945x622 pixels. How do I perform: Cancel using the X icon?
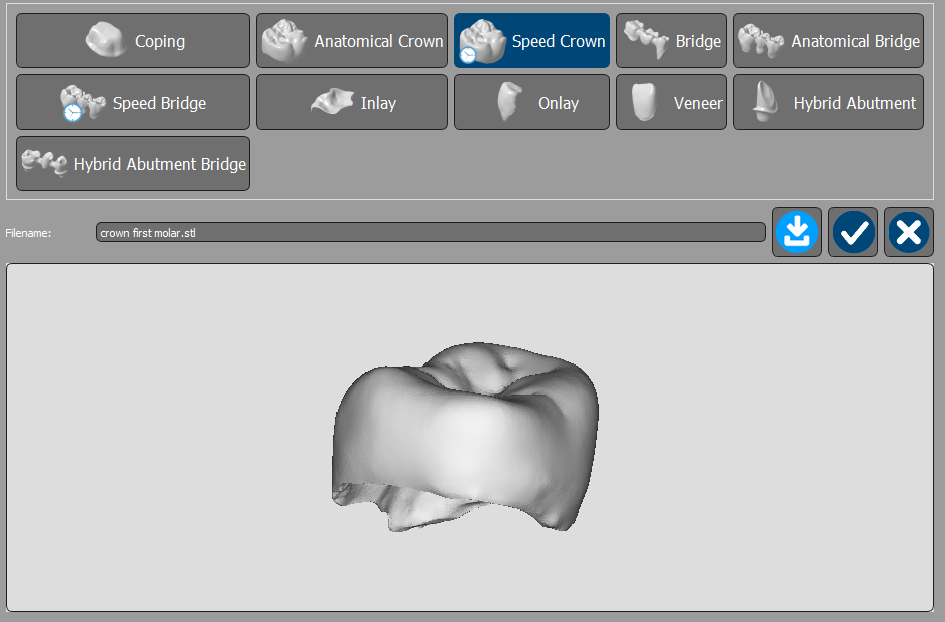click(908, 233)
